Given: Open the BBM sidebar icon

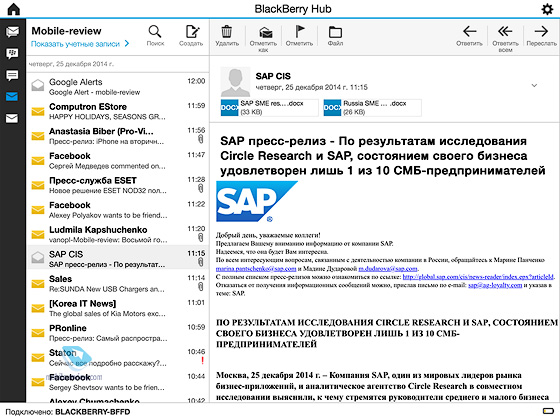Looking at the screenshot, I should click(12, 54).
